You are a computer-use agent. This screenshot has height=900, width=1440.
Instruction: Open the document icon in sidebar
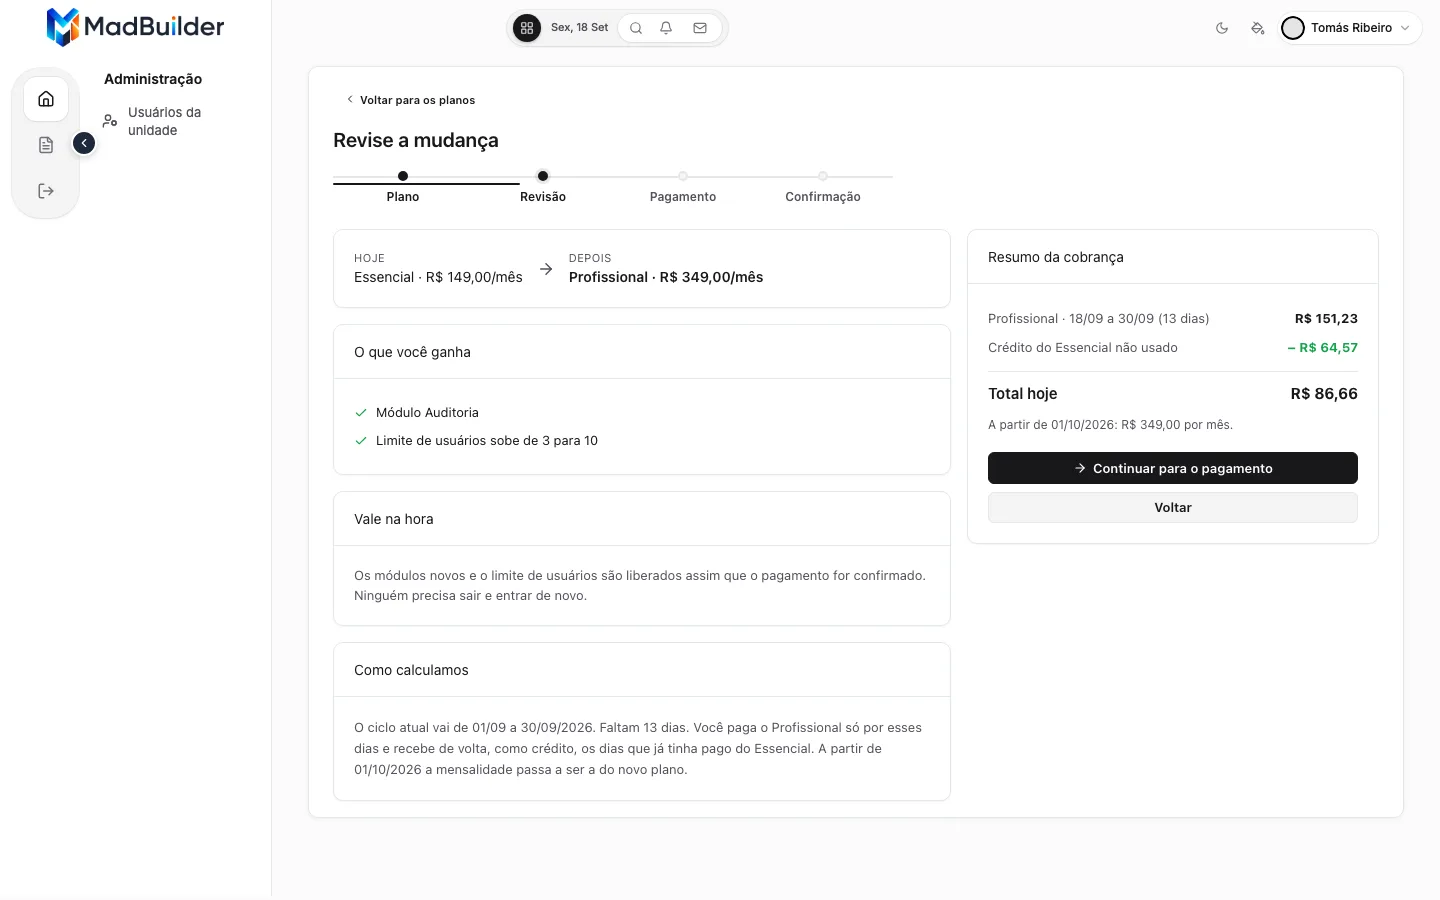(x=46, y=145)
